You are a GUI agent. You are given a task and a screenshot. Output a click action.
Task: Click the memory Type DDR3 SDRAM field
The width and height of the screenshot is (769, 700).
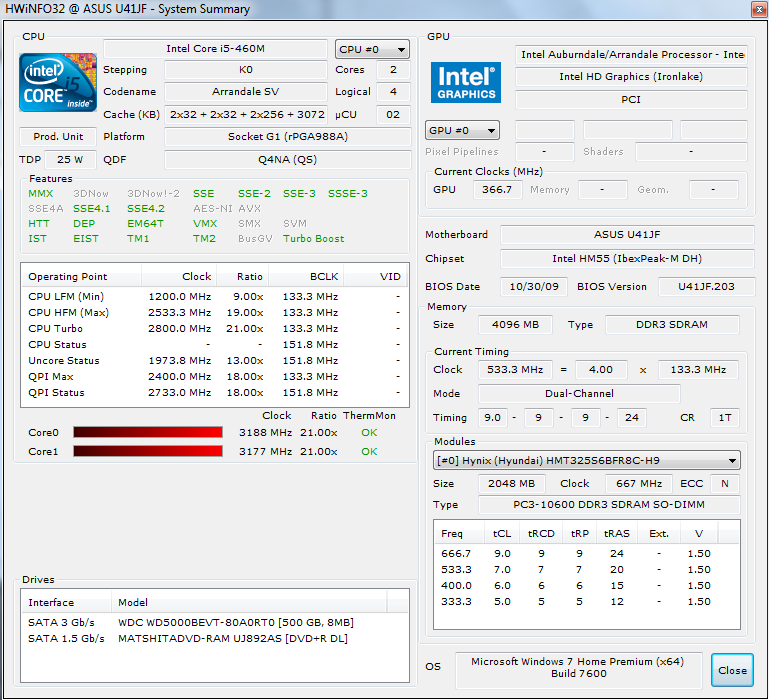click(672, 325)
